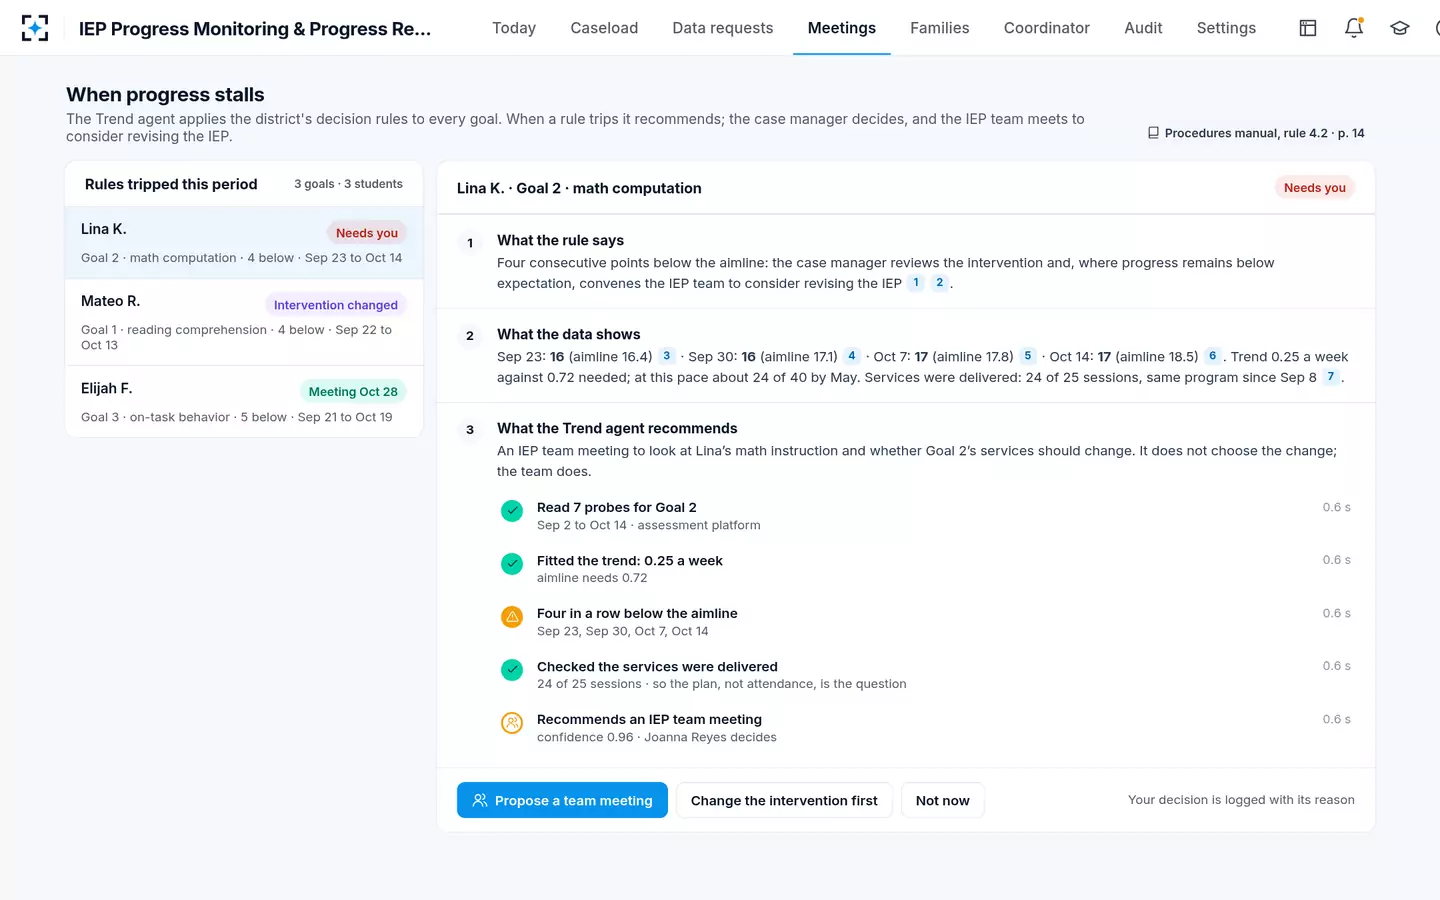Open the layout panel icon in header

[x=1308, y=28]
